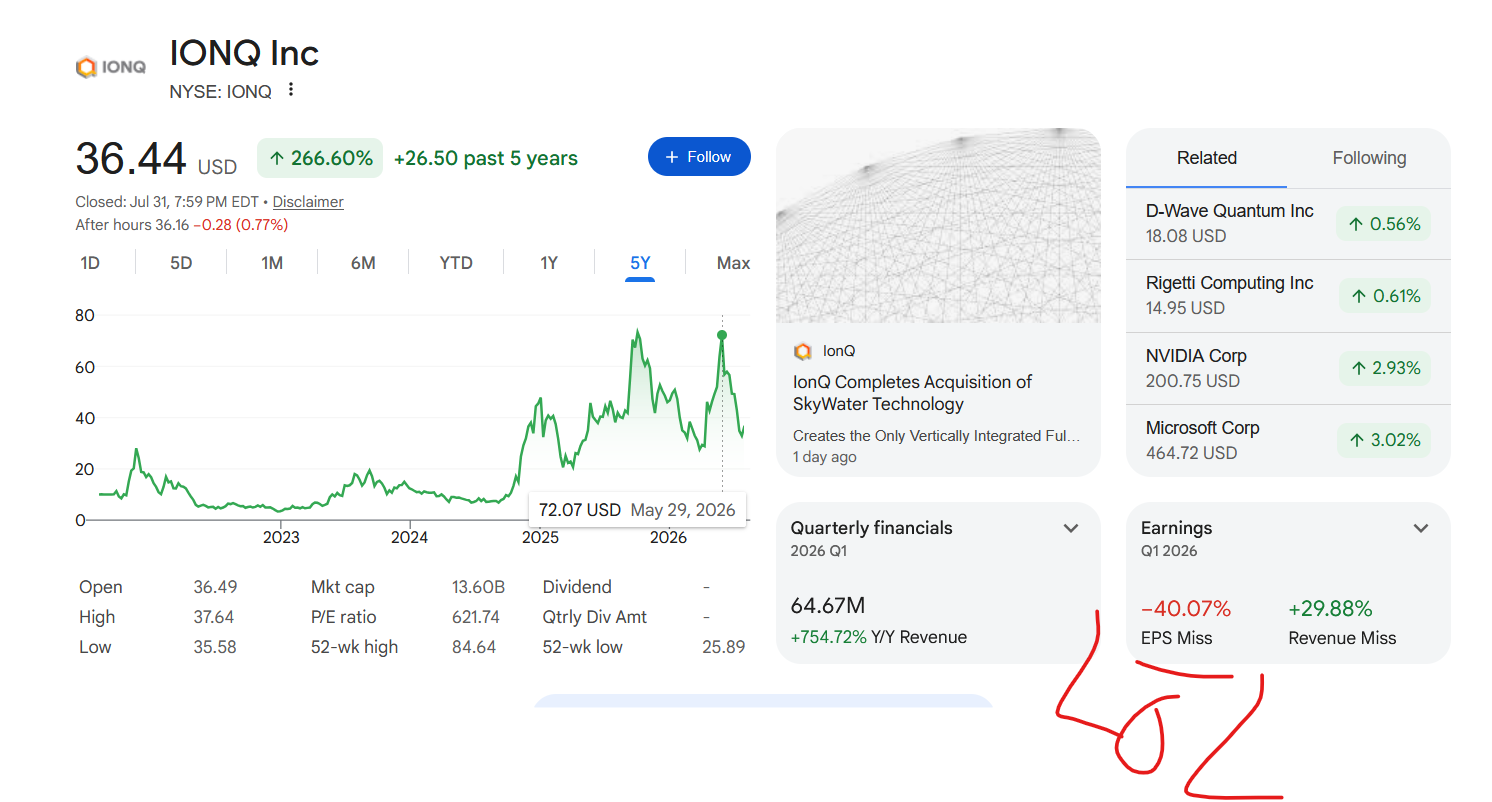Viewport: 1492px width, 802px height.
Task: Show the YTD chart range
Action: [x=456, y=263]
